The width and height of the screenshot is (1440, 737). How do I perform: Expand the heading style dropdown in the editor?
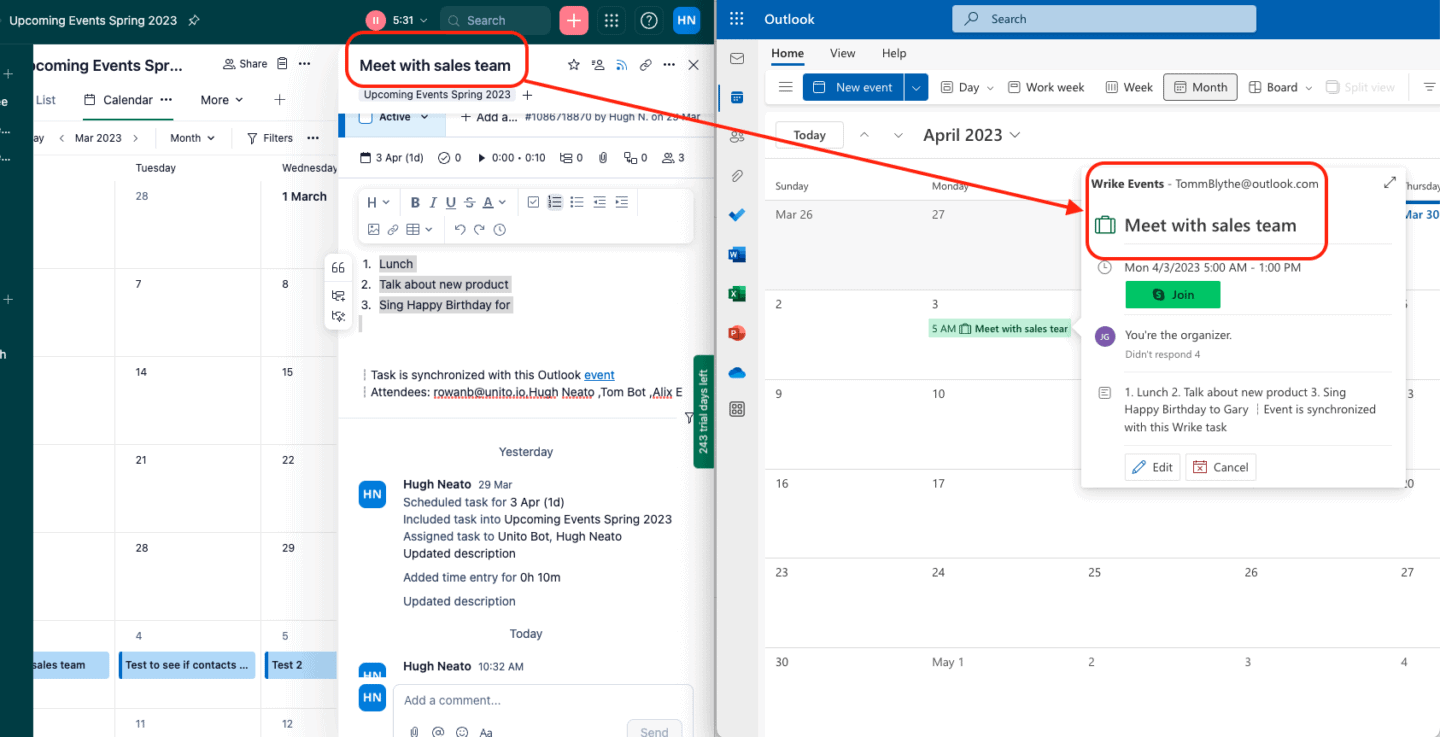tap(379, 202)
